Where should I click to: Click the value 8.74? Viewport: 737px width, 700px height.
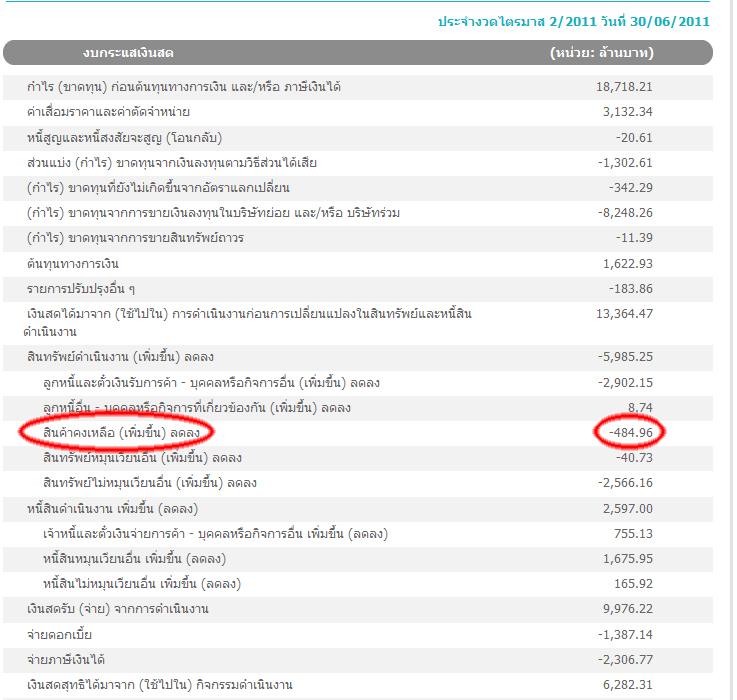[x=640, y=408]
